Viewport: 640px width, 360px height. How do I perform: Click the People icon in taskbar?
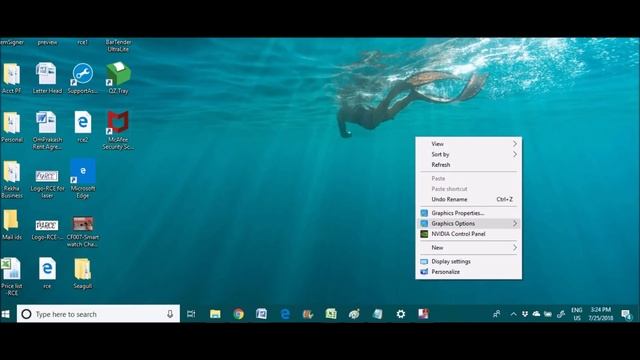pos(496,314)
